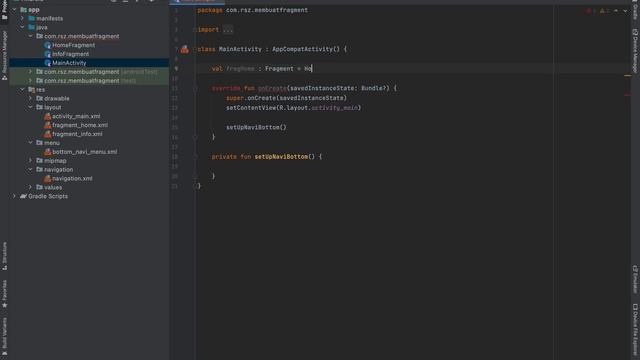The image size is (640, 360).
Task: Open the Favorites tool window
Action: pos(4,294)
